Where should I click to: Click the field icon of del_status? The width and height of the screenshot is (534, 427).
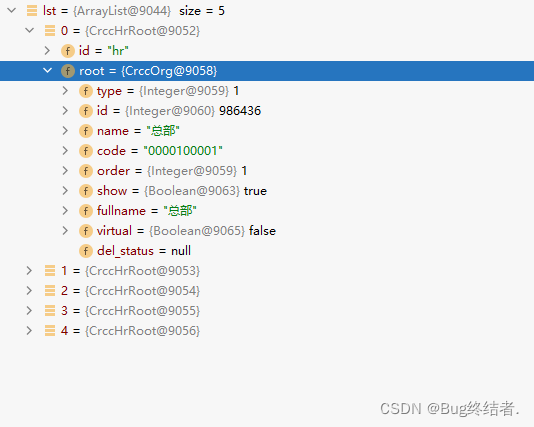(x=86, y=251)
